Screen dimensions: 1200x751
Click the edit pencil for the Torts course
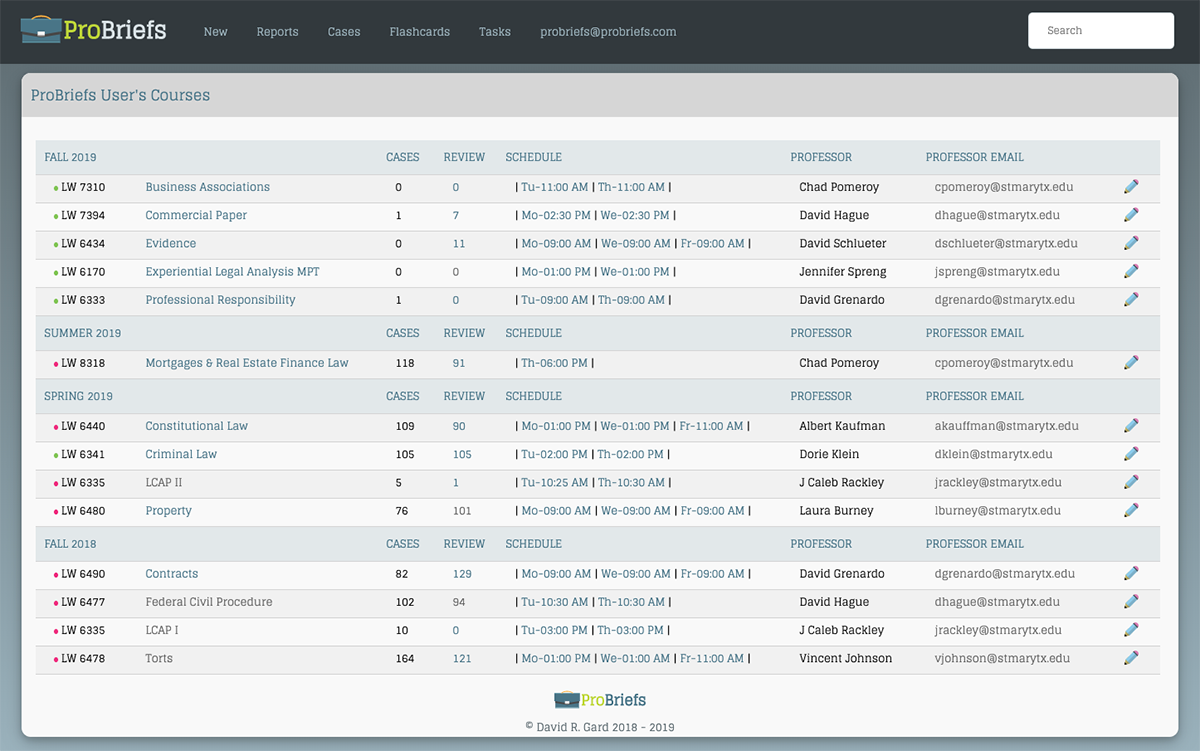click(1131, 658)
